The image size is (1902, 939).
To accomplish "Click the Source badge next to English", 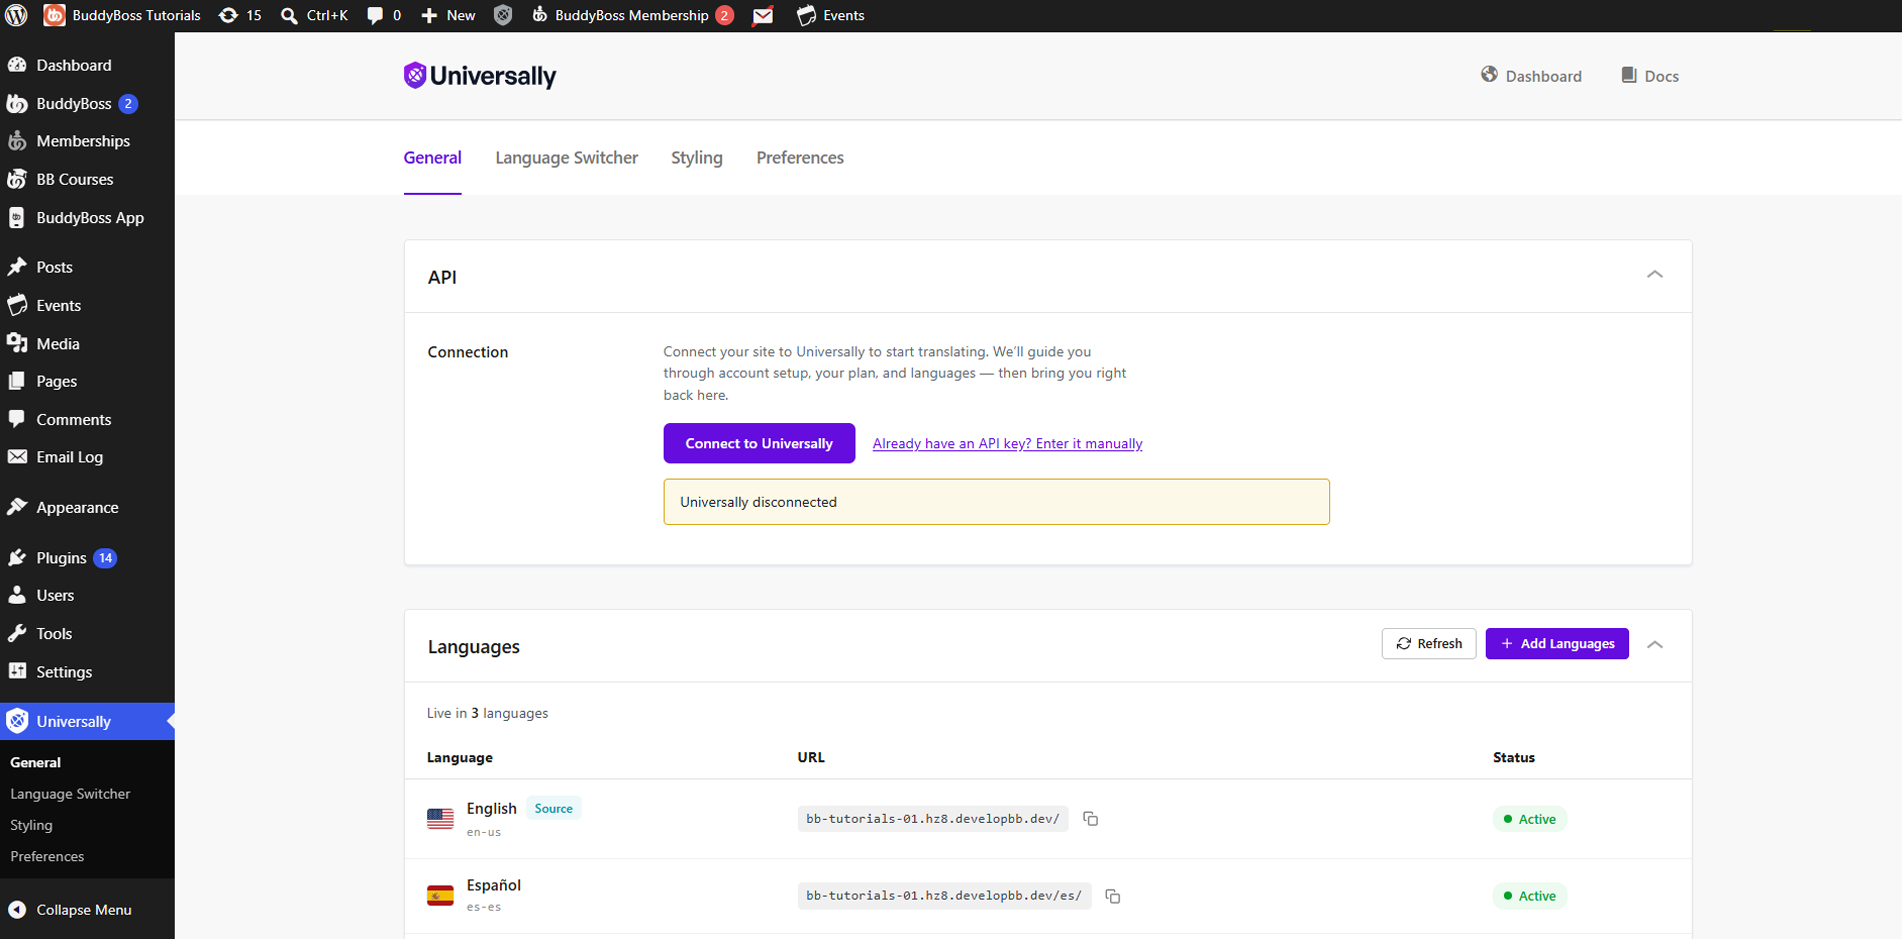I will click(553, 808).
